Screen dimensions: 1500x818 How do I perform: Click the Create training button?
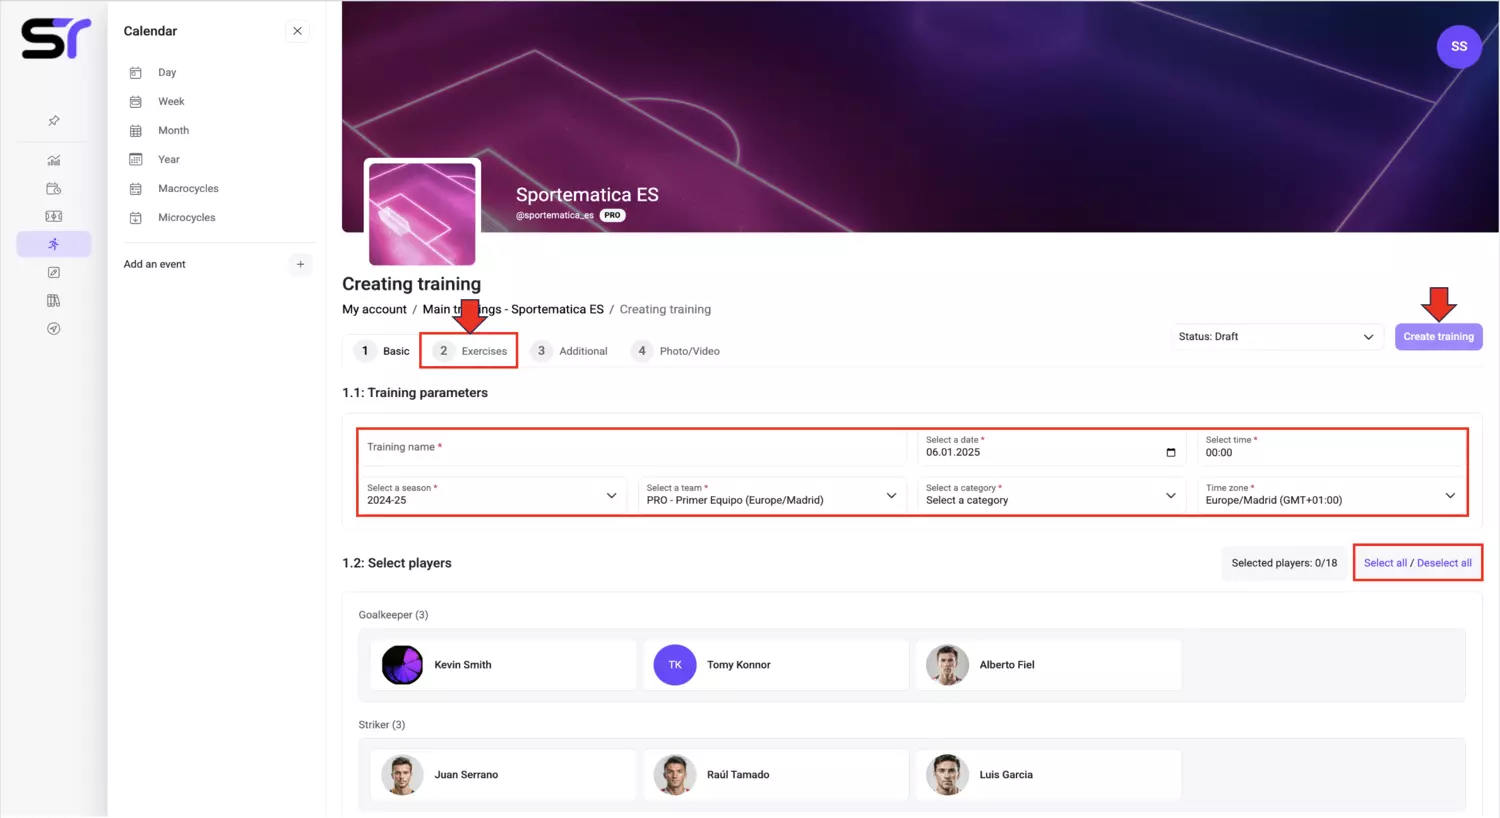[1438, 337]
